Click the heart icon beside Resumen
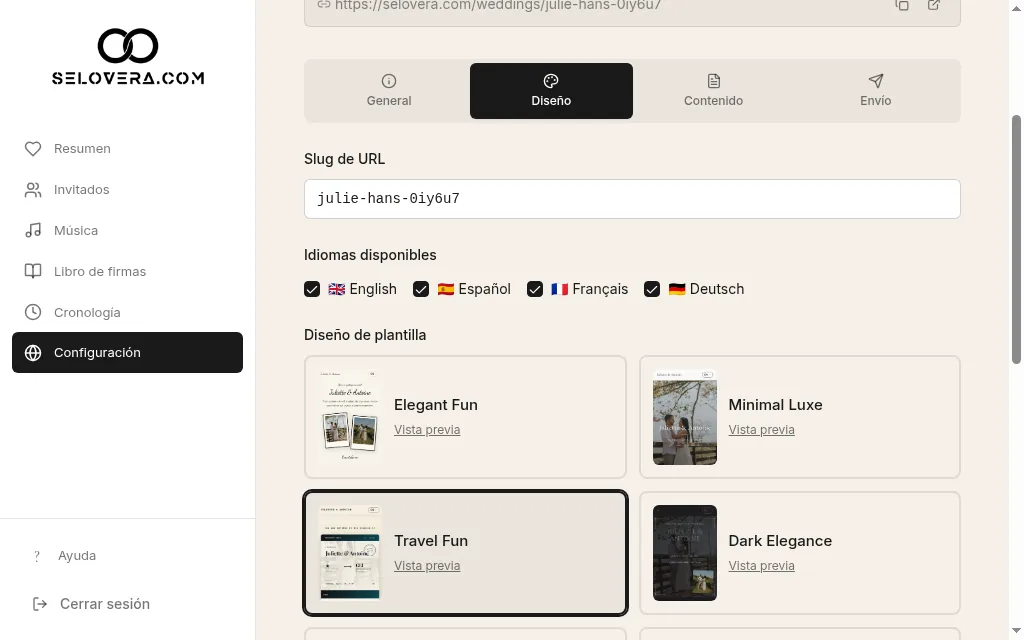 pyautogui.click(x=33, y=149)
